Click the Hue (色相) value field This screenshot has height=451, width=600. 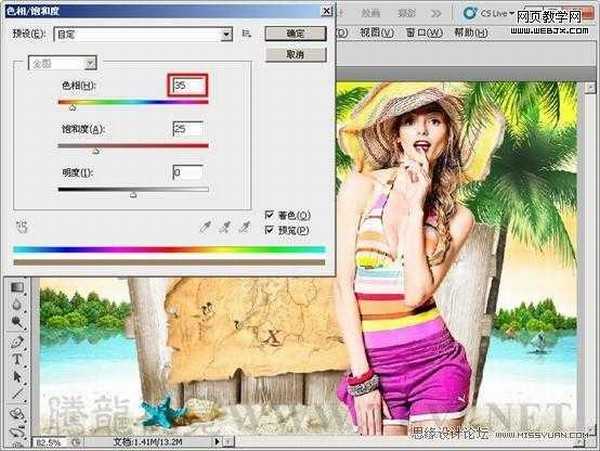188,87
